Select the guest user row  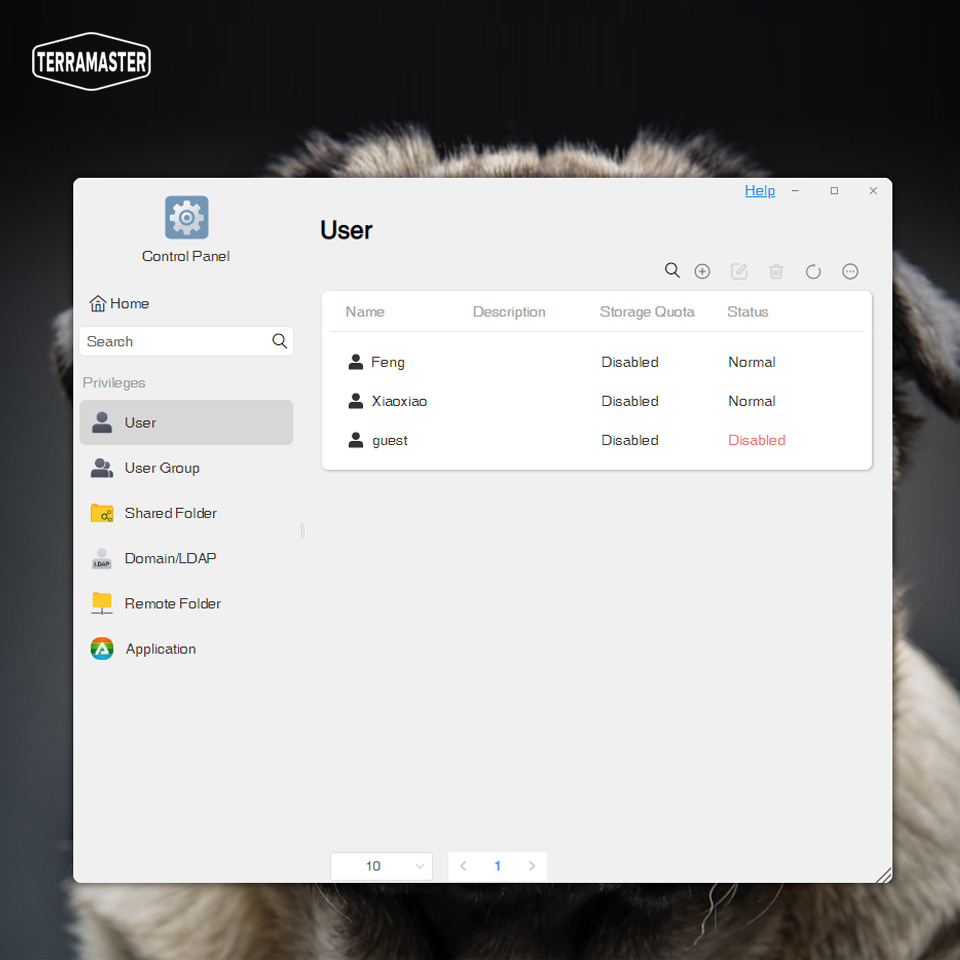(597, 440)
